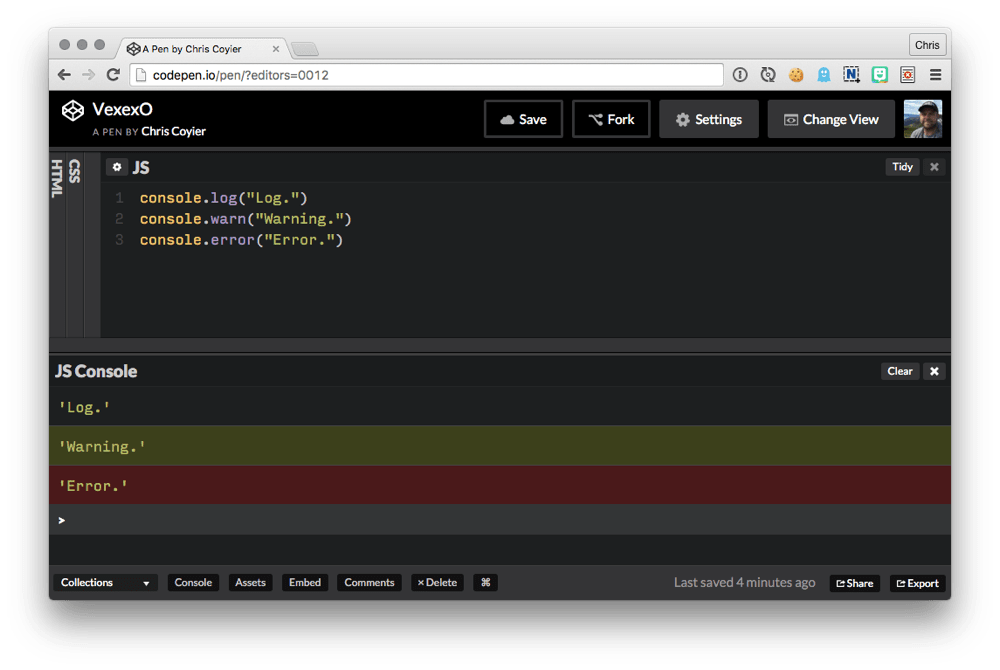The image size is (1000, 670).
Task: Click the page info icon in address bar
Action: [739, 74]
